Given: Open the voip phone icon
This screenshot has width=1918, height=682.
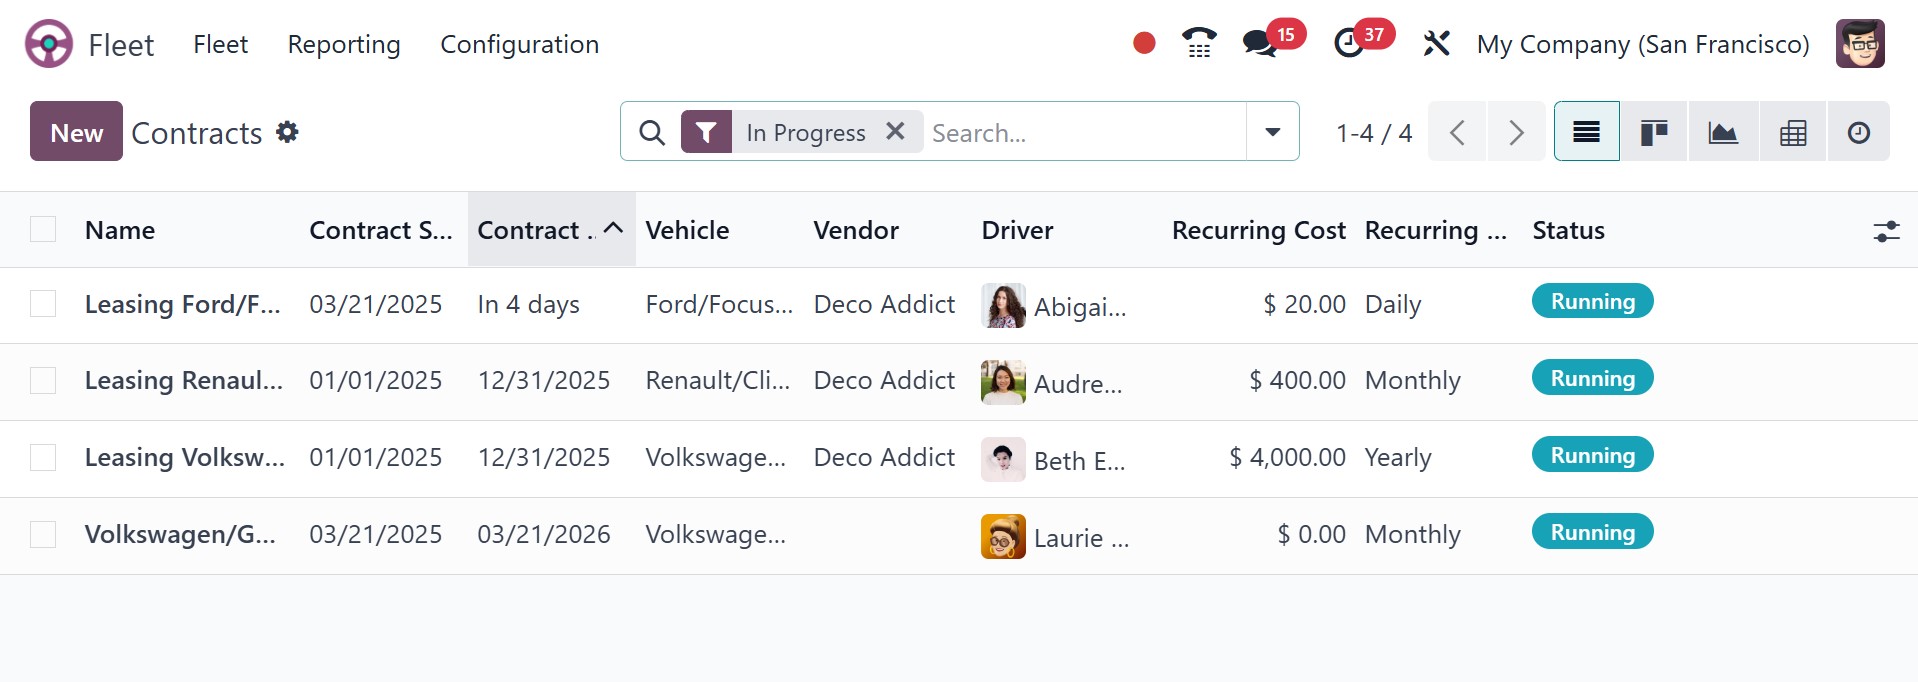Looking at the screenshot, I should (x=1199, y=44).
